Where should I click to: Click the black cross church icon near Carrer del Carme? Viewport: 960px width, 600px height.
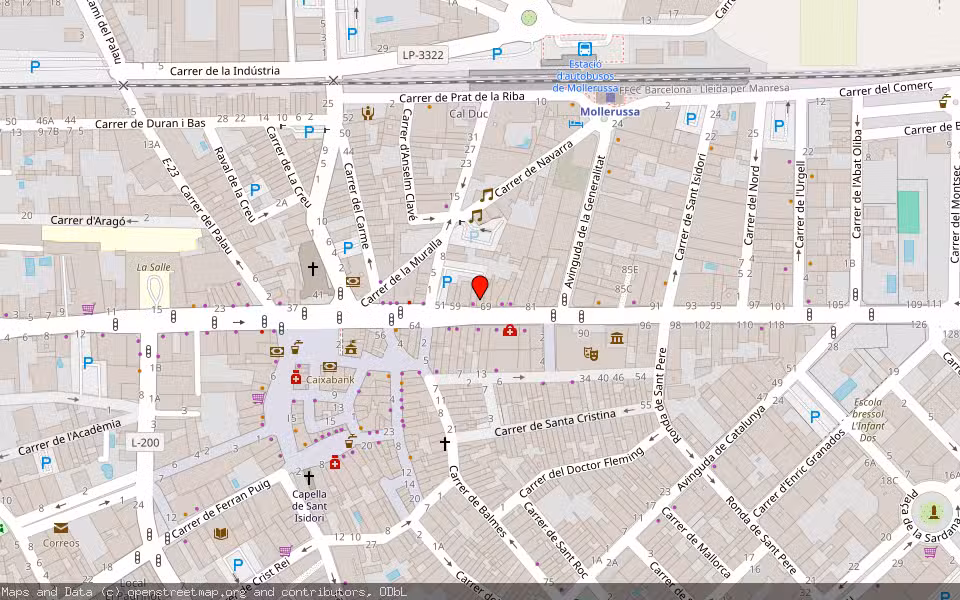(x=313, y=268)
